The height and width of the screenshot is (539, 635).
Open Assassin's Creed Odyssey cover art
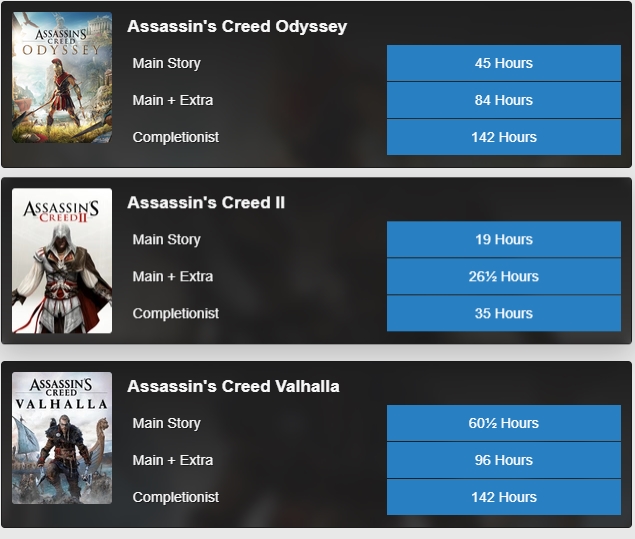pos(62,77)
